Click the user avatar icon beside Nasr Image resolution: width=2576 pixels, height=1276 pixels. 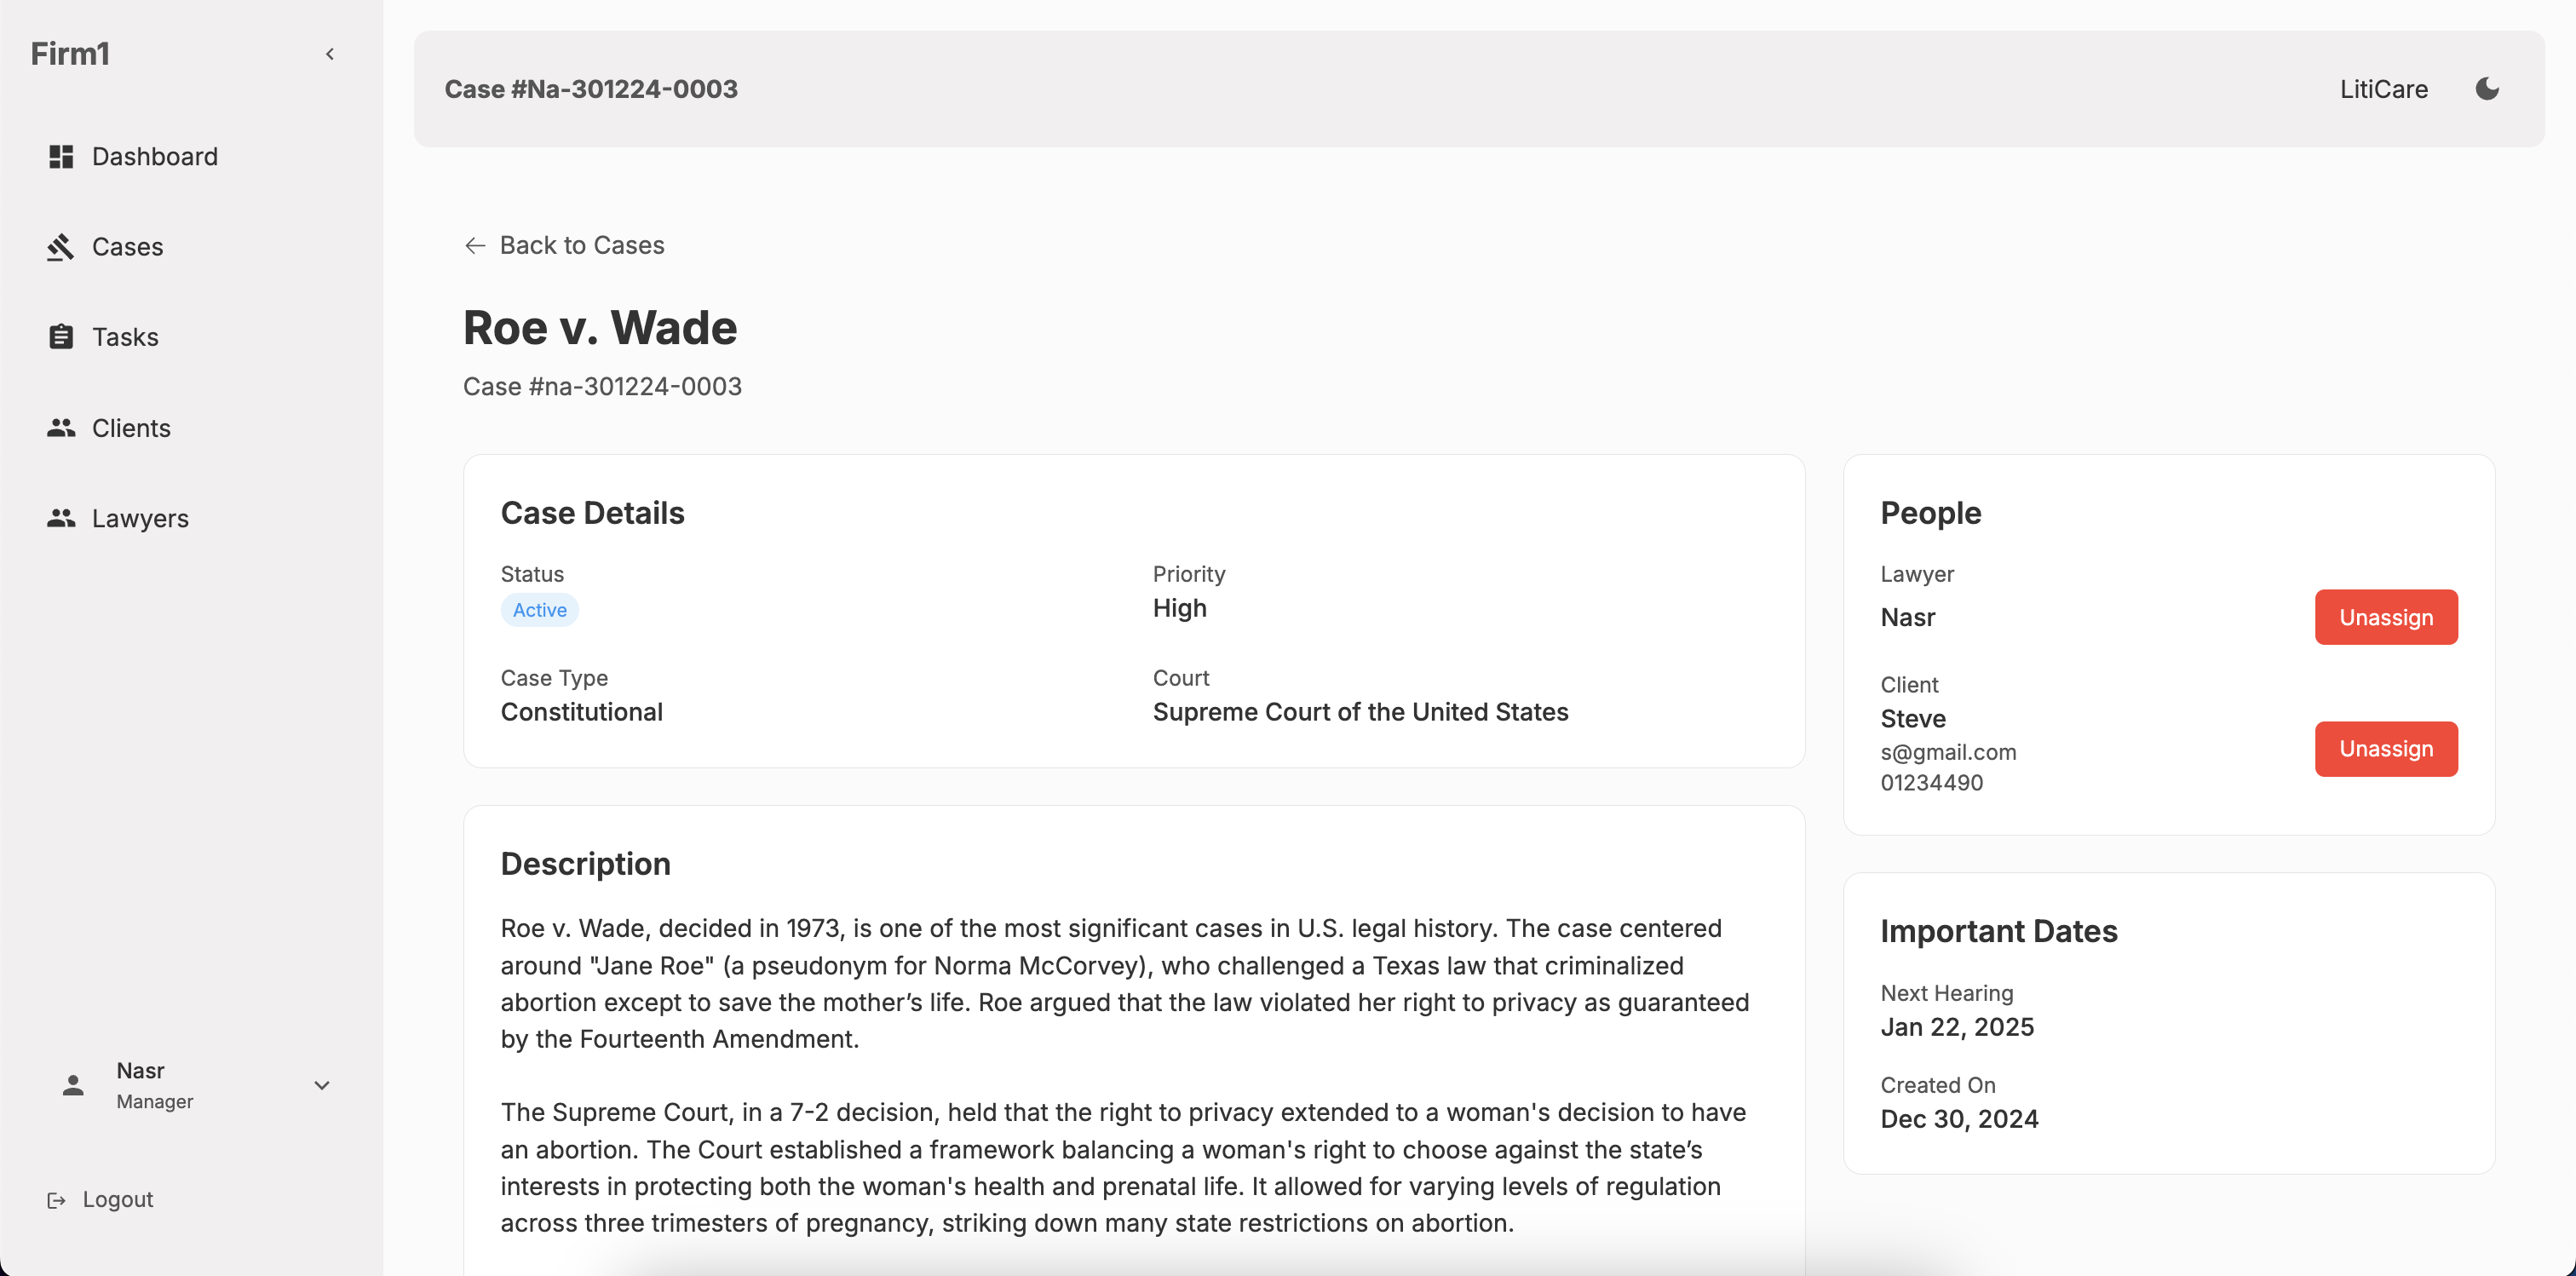coord(73,1085)
